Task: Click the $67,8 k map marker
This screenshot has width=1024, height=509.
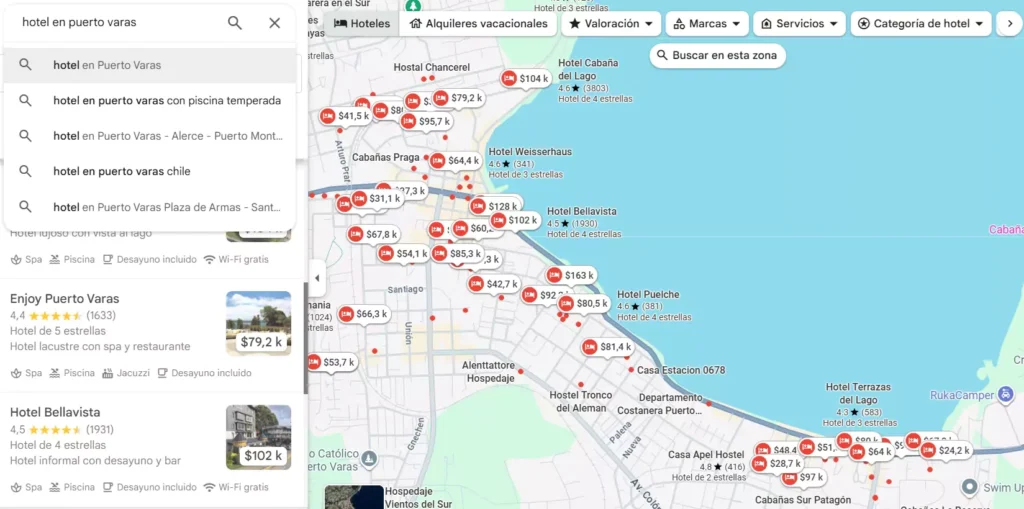Action: [373, 234]
